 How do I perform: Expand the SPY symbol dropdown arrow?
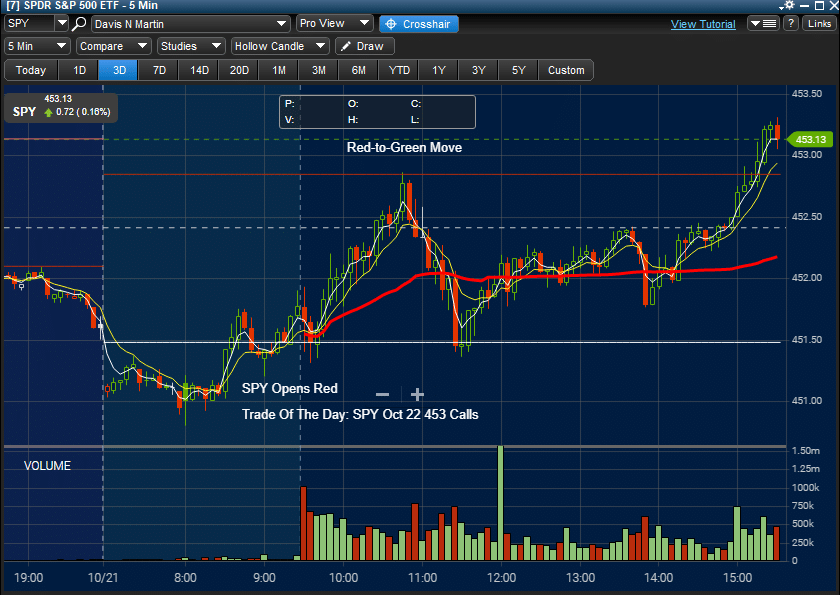point(62,24)
